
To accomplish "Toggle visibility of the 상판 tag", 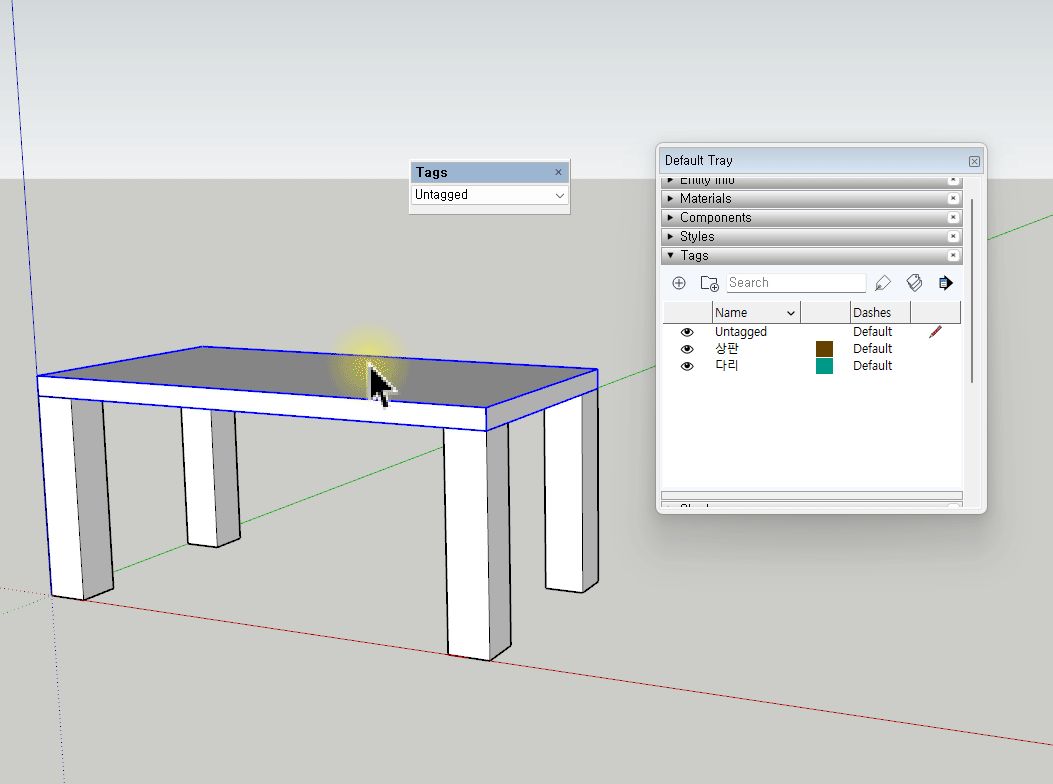I will pos(686,349).
